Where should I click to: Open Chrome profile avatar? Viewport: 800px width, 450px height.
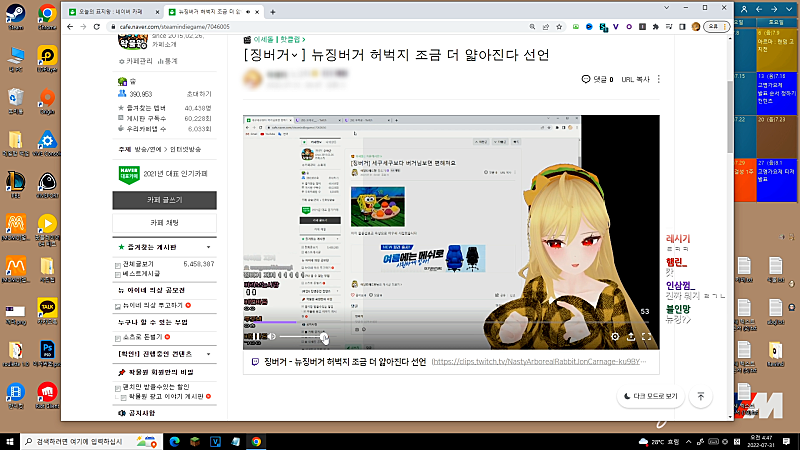point(695,27)
